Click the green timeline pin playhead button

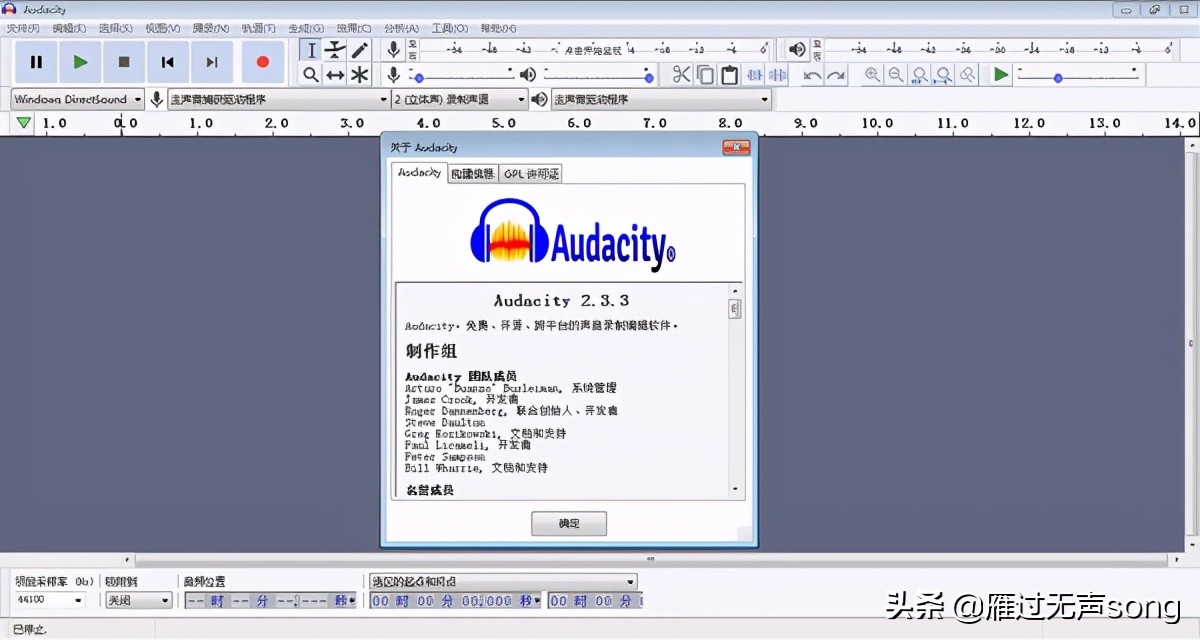point(23,123)
